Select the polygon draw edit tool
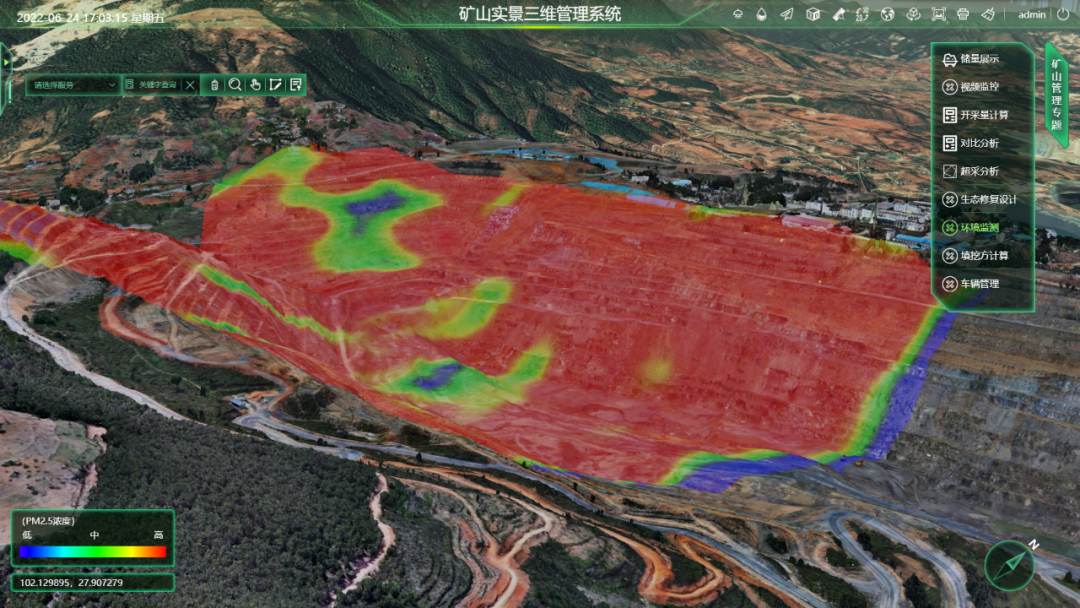 [276, 85]
